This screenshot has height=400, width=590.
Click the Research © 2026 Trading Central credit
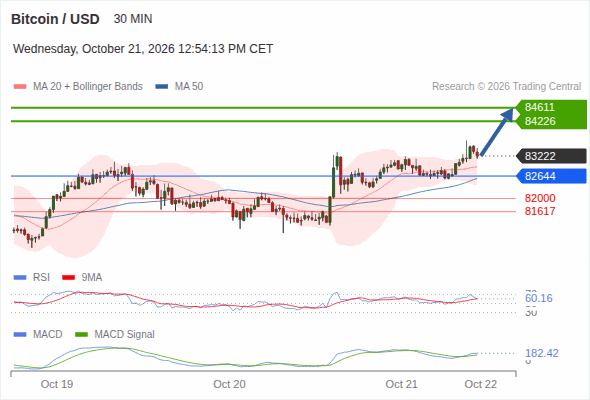506,87
